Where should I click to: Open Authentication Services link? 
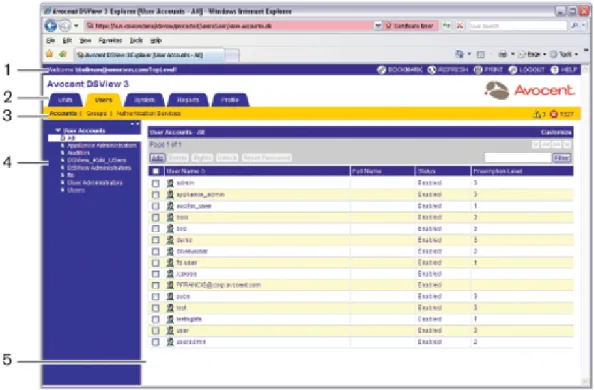(148, 113)
